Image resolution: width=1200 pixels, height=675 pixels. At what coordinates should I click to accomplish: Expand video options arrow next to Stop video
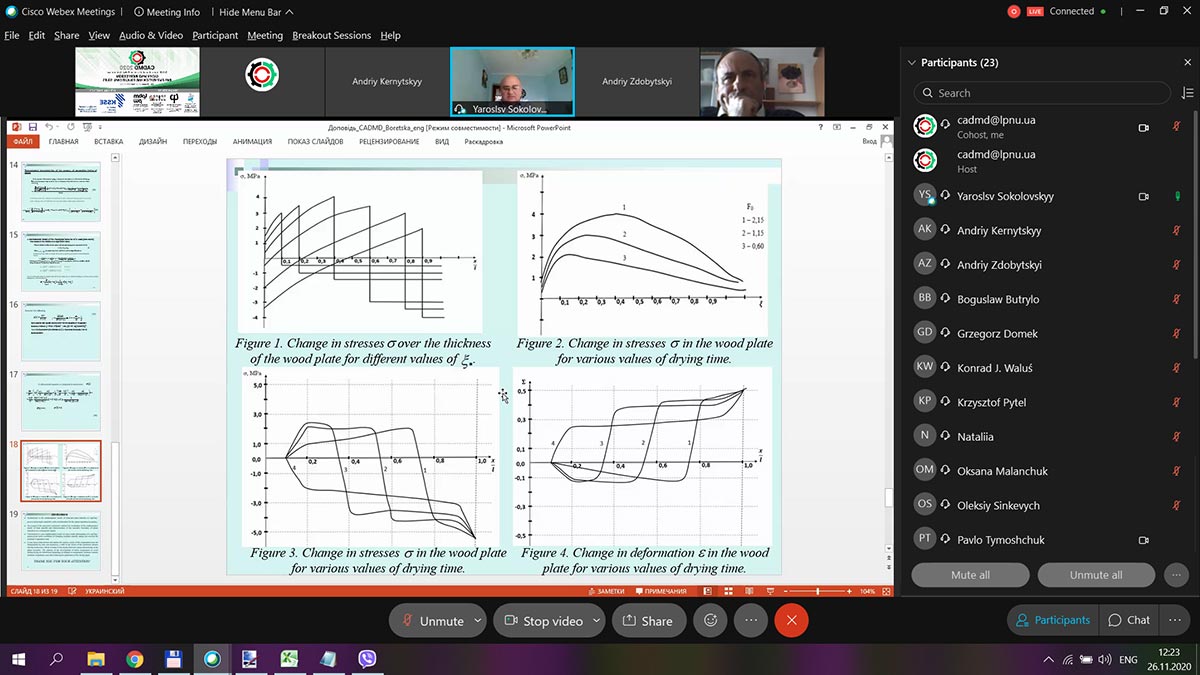coord(596,620)
